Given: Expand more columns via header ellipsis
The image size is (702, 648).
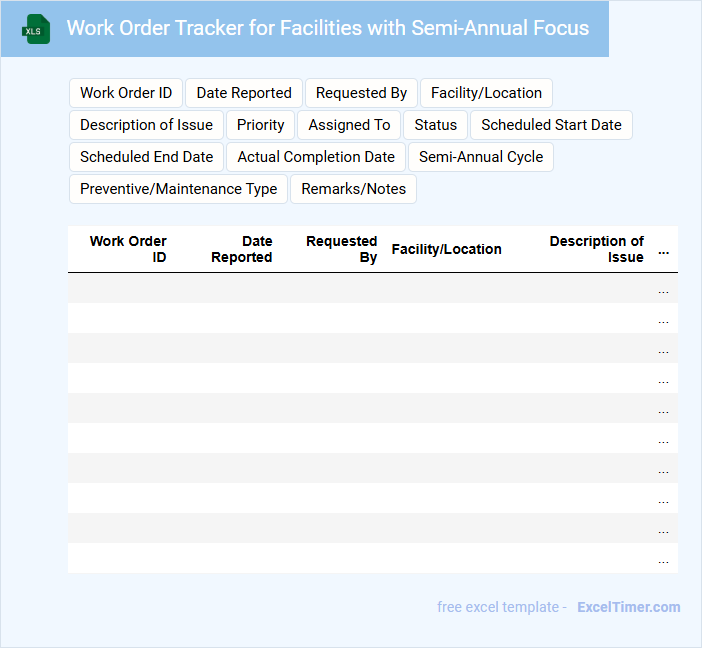Looking at the screenshot, I should click(x=663, y=251).
